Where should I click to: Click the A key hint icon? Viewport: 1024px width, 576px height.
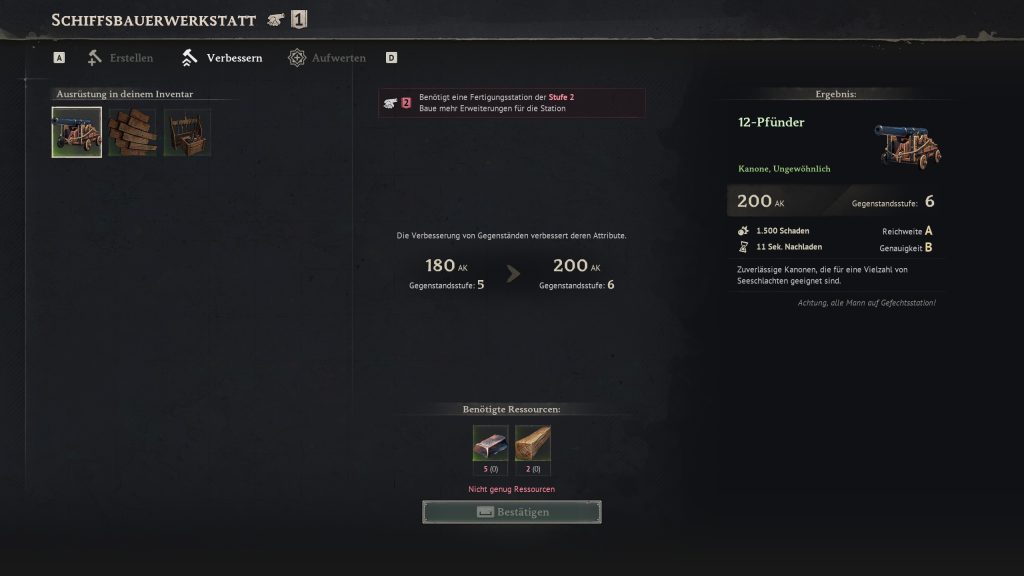tap(59, 58)
